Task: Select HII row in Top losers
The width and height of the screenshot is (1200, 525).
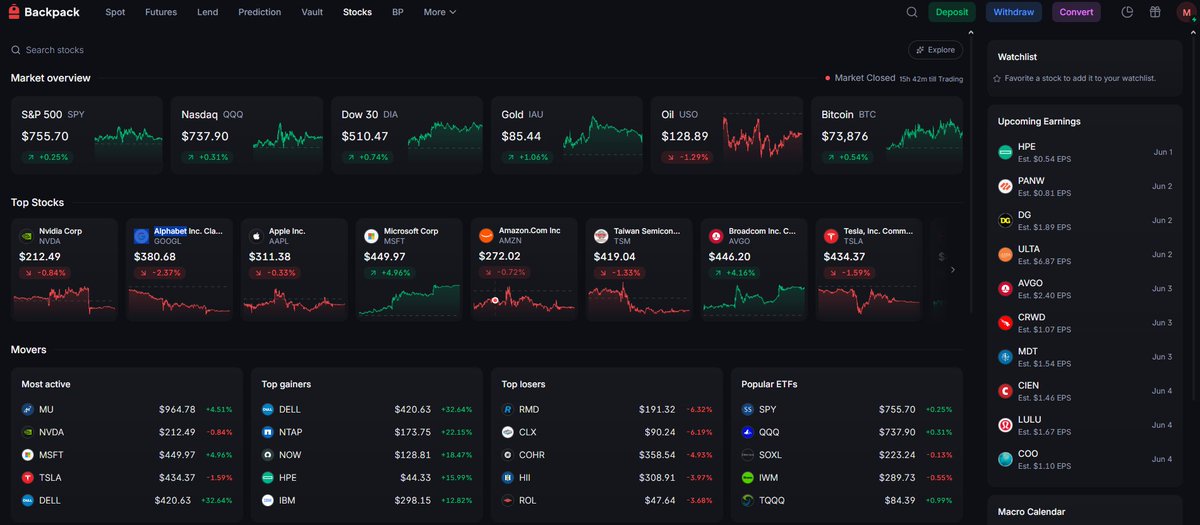Action: [607, 477]
